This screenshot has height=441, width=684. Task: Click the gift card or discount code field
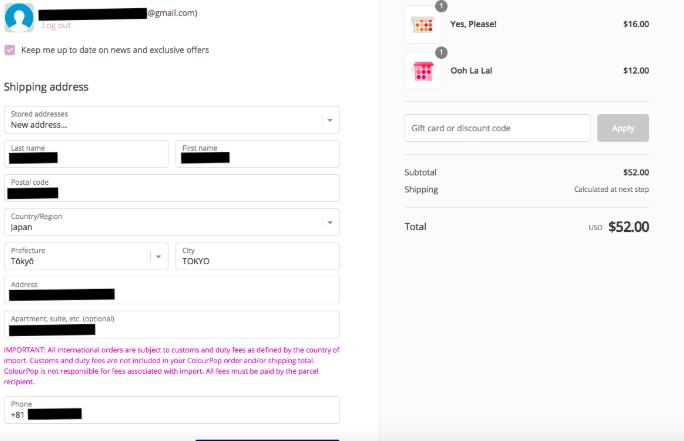click(497, 128)
